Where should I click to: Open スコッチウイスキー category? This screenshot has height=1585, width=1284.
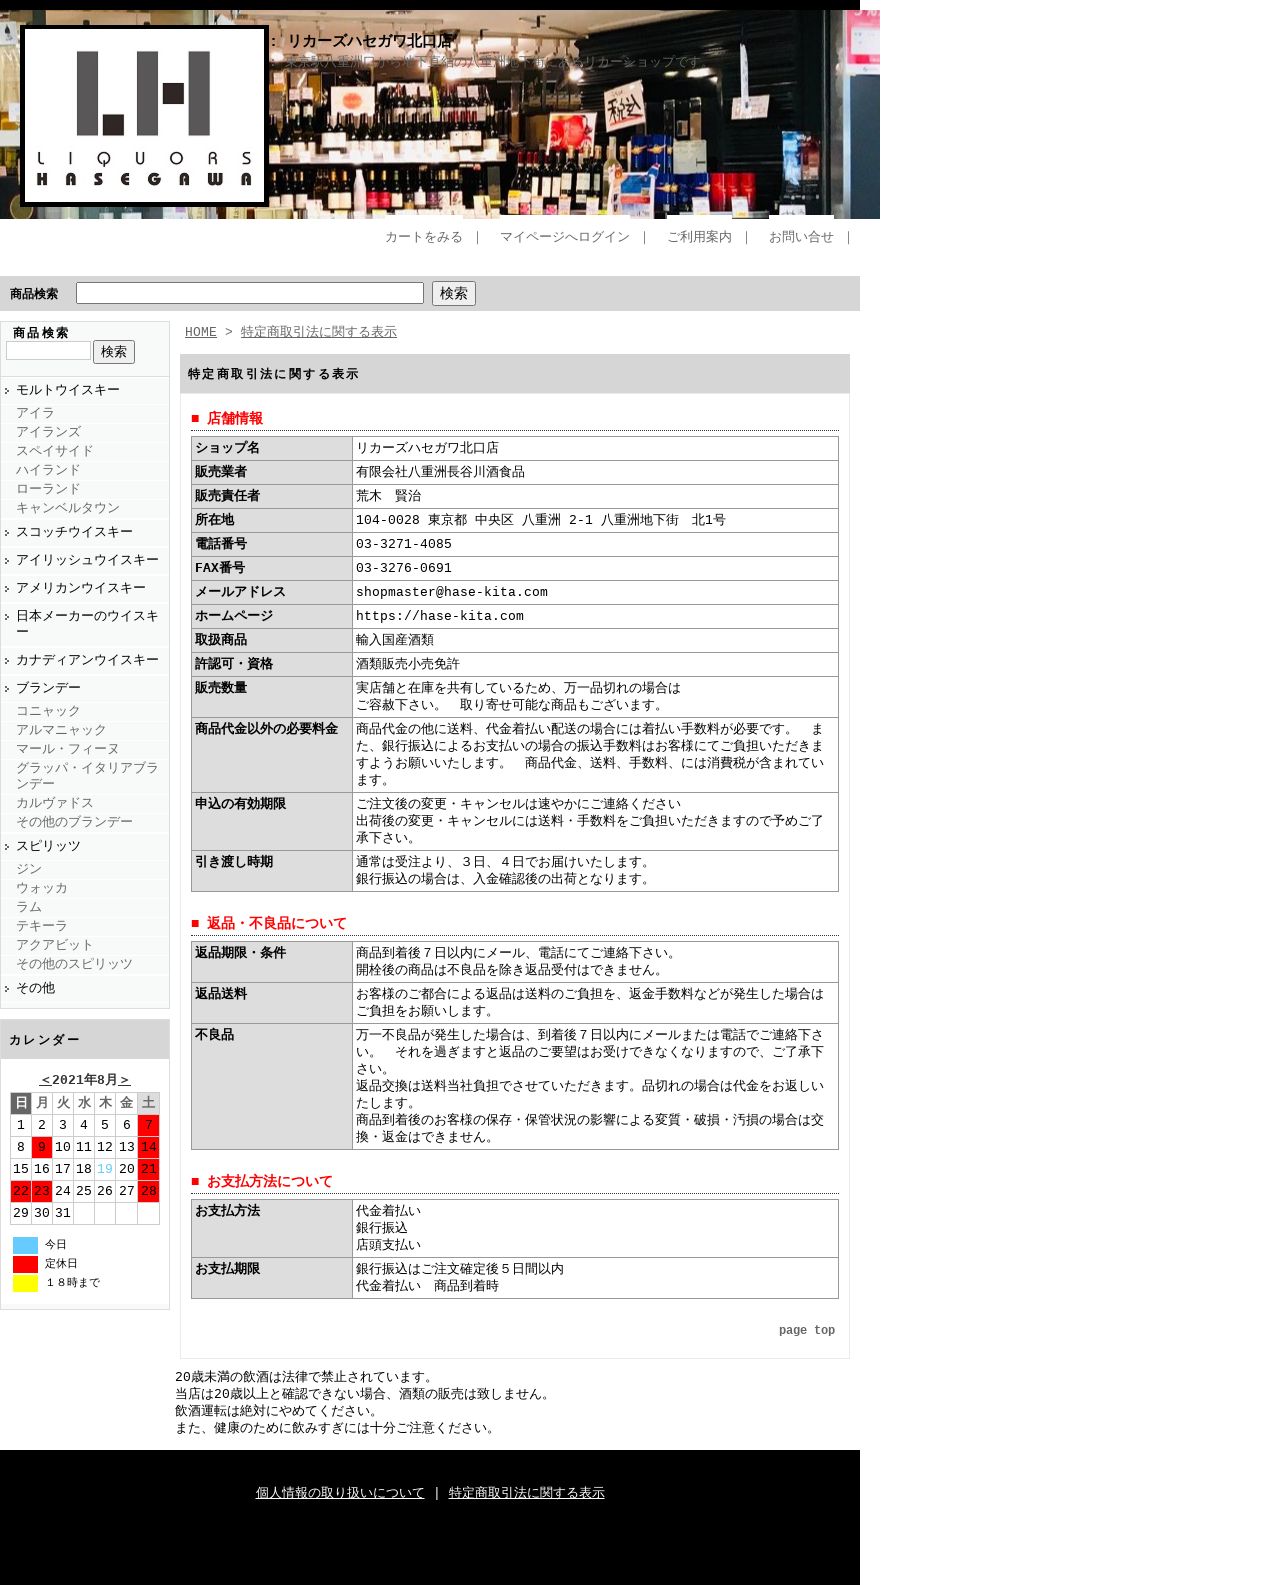click(74, 532)
